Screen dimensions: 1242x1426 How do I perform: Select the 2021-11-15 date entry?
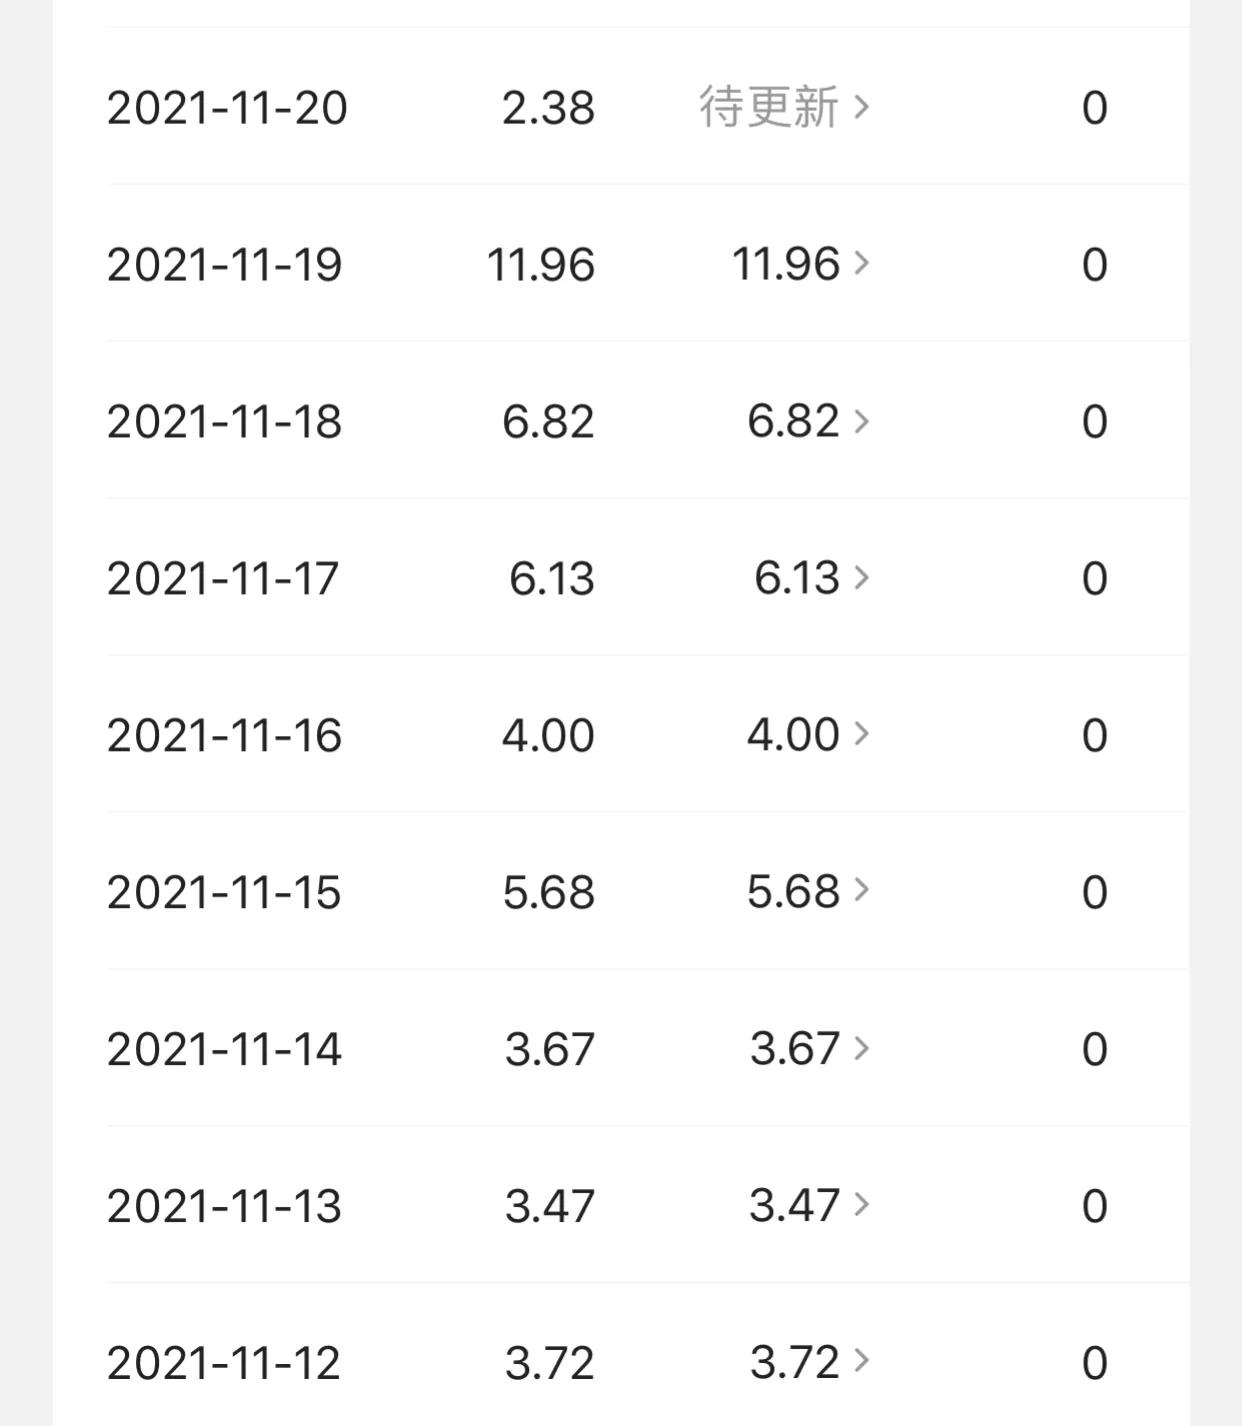click(x=224, y=892)
